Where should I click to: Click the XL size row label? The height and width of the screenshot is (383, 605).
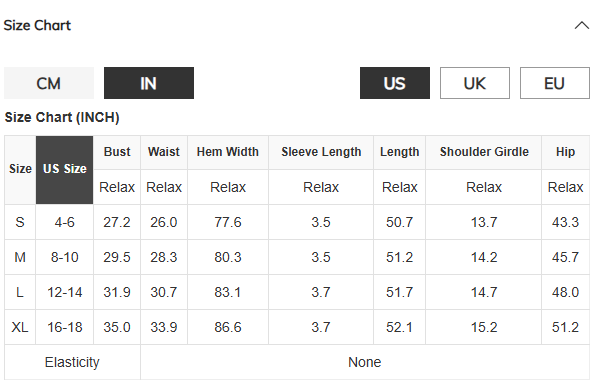[x=20, y=327]
